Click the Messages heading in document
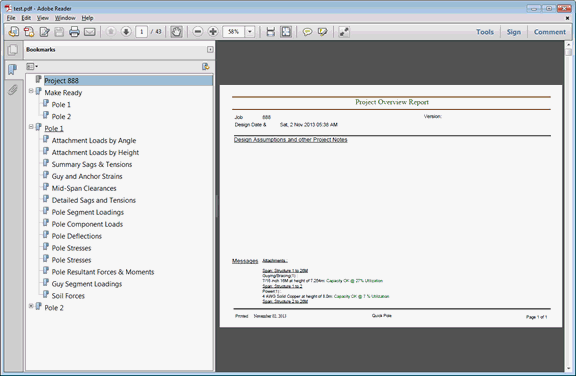The height and width of the screenshot is (376, 576). pyautogui.click(x=245, y=261)
